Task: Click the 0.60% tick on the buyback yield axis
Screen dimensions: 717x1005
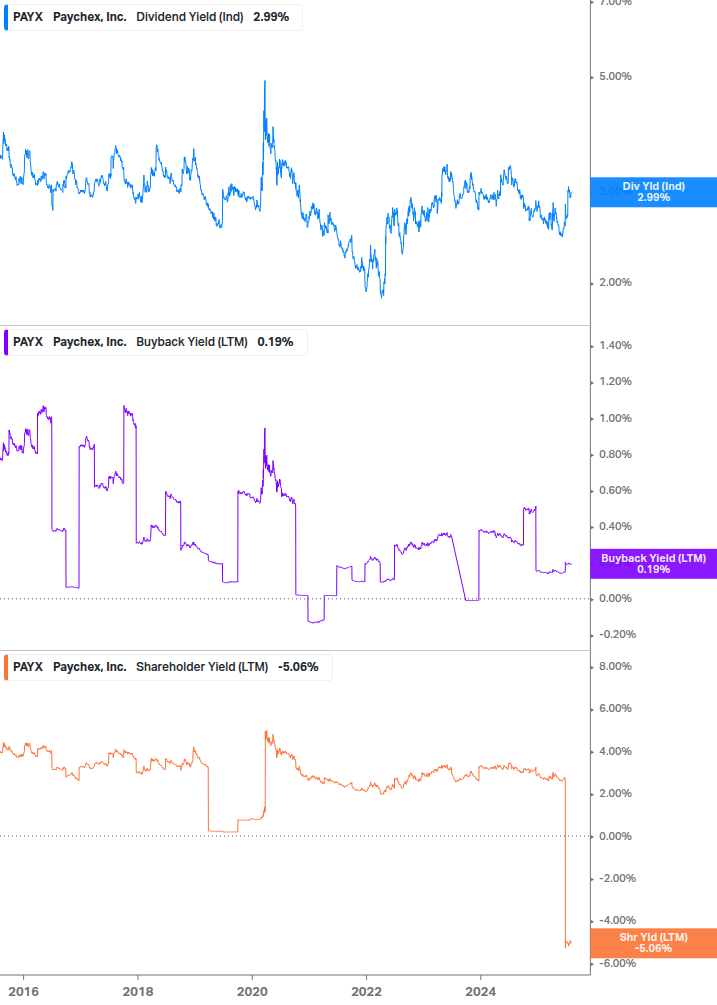Action: (615, 490)
